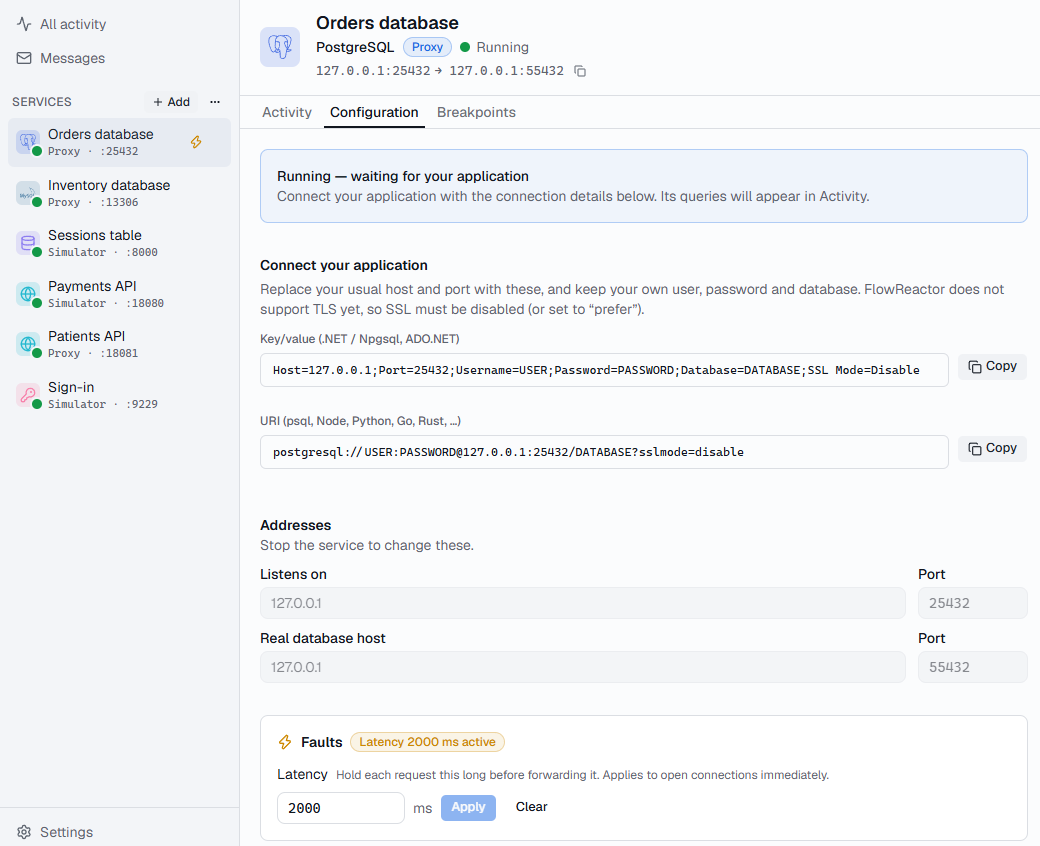Switch to the Breakpoints tab
Screen dimensions: 1040x846
click(x=476, y=112)
